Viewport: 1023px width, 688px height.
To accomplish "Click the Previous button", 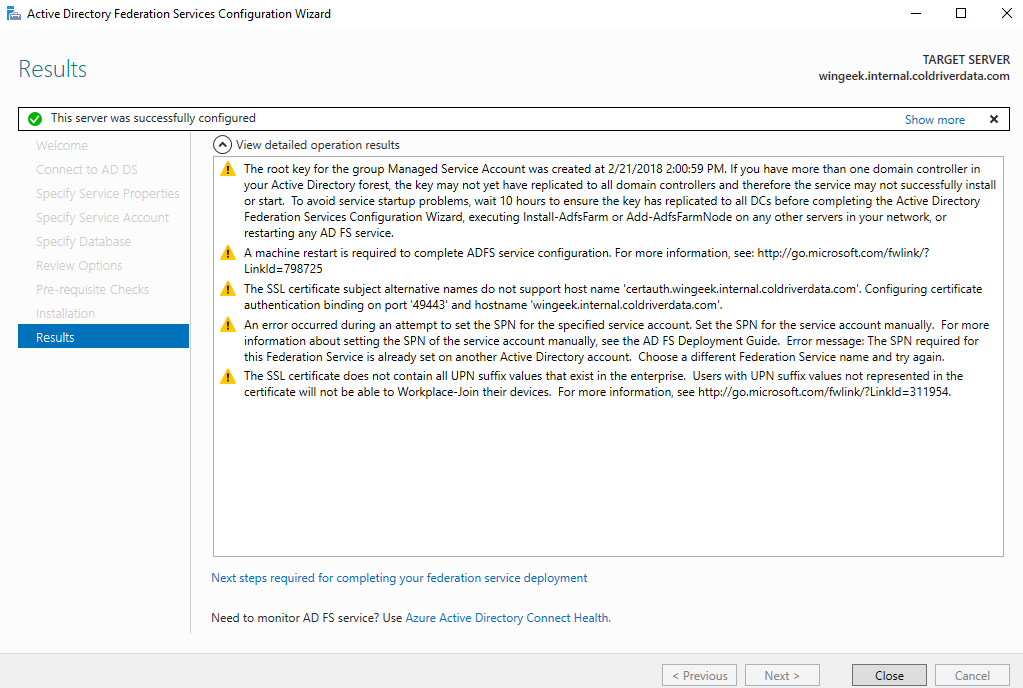I will 699,675.
